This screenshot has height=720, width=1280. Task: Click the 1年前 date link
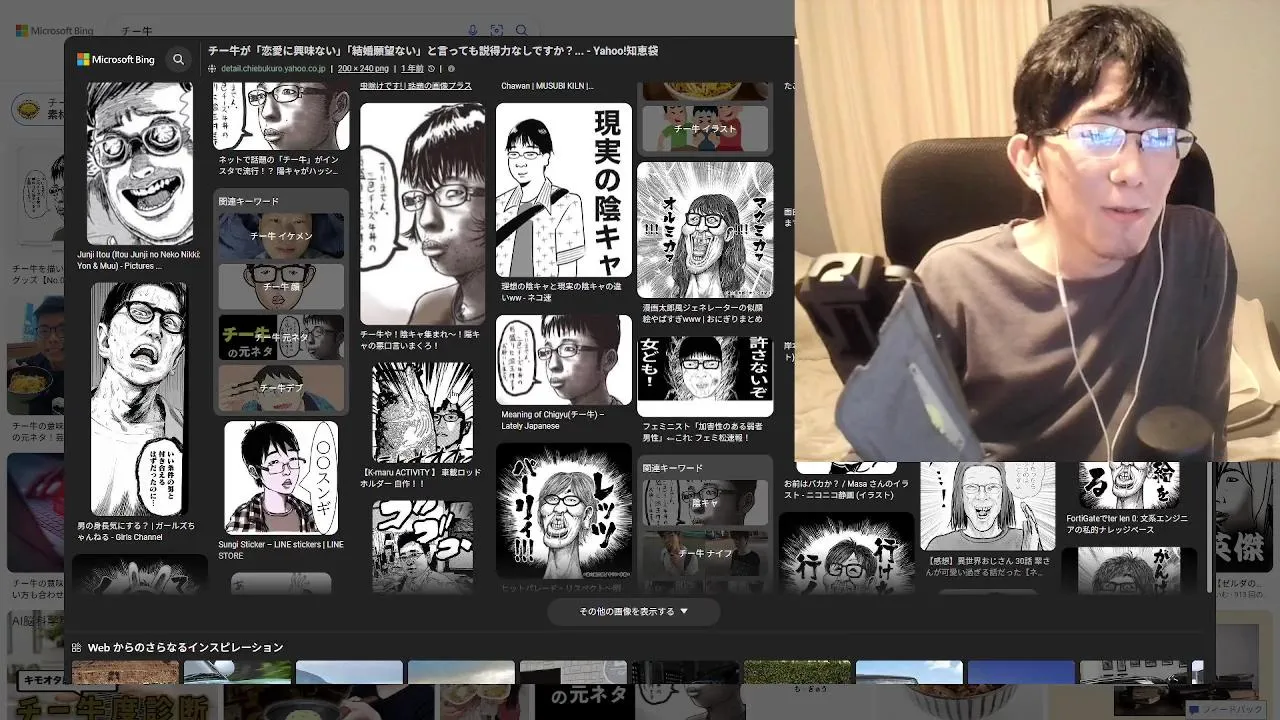[x=412, y=69]
